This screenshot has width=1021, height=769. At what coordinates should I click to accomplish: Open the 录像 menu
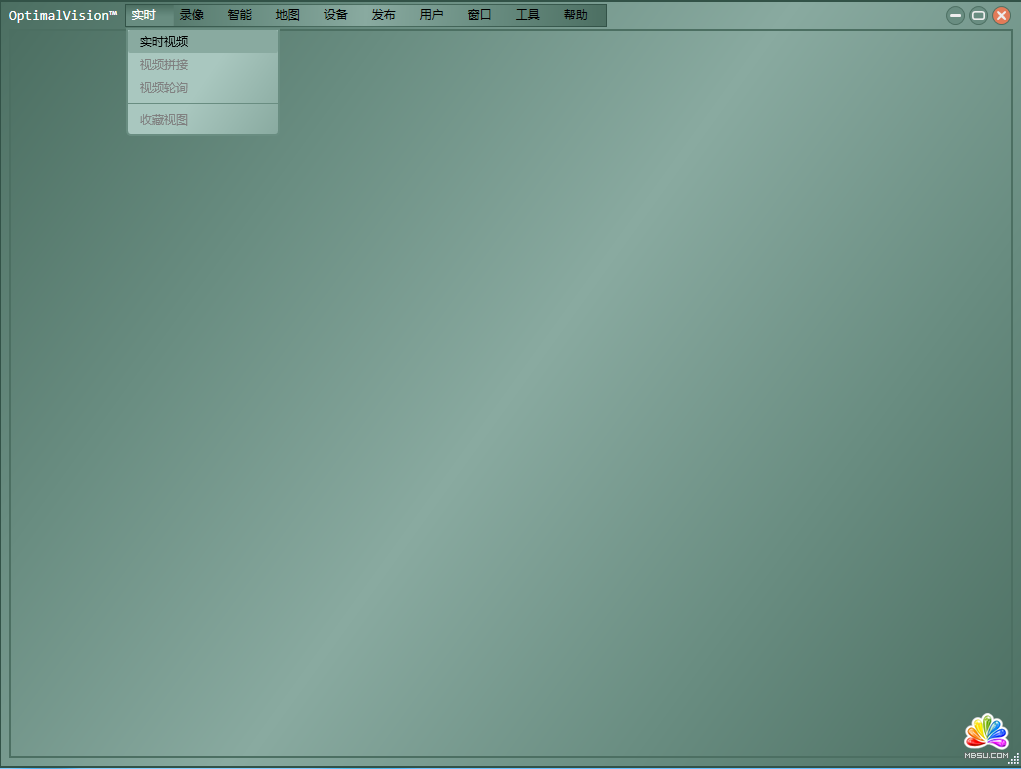point(192,15)
